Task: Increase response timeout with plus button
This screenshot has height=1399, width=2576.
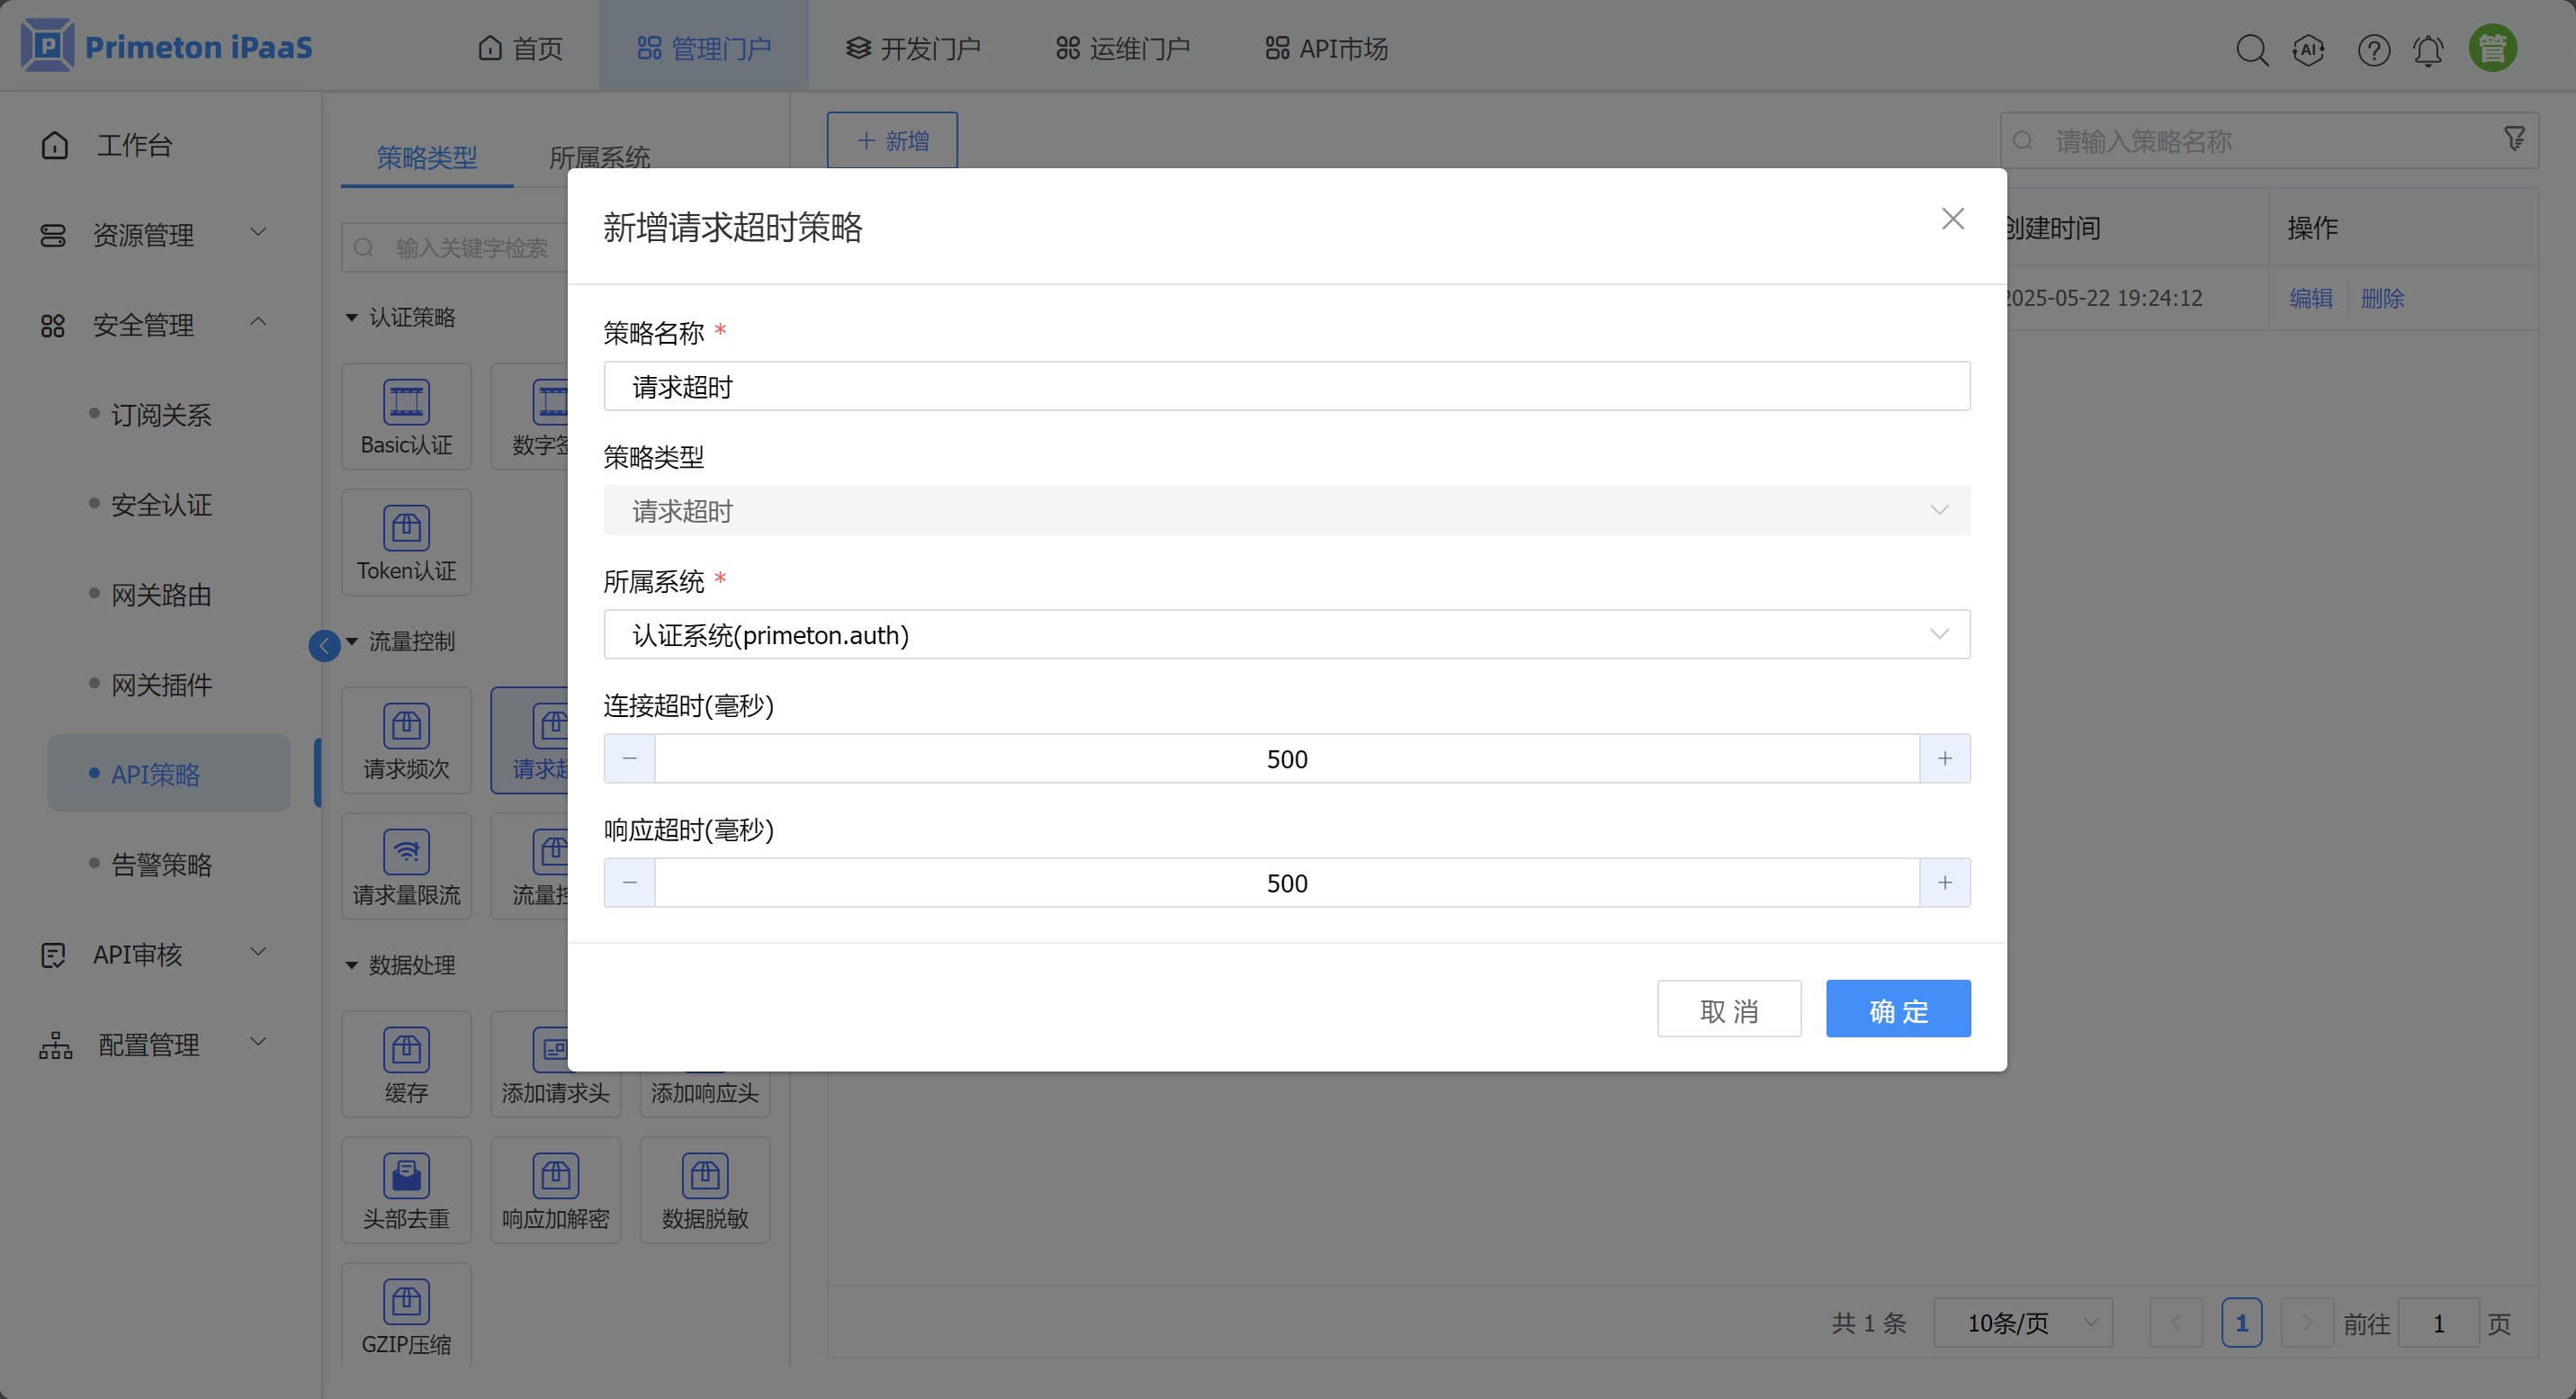Action: pyautogui.click(x=1944, y=883)
